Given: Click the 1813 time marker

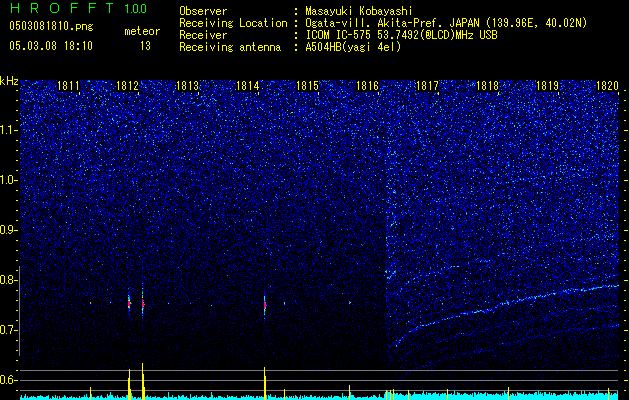Looking at the screenshot, I should (187, 86).
